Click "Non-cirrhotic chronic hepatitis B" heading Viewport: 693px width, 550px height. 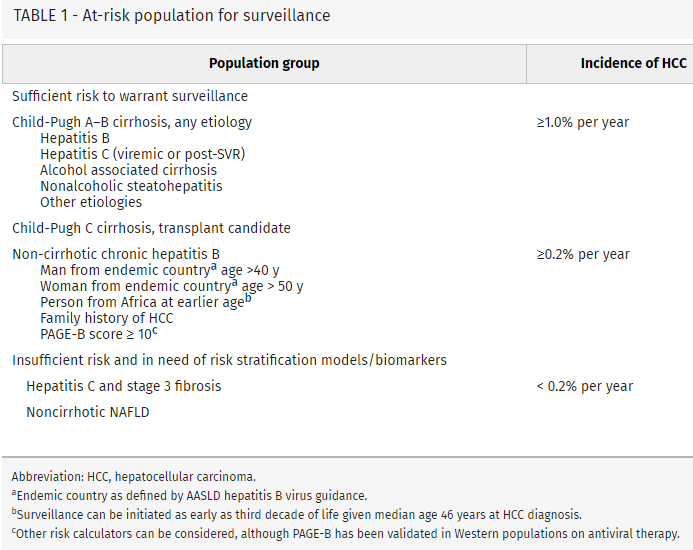[116, 254]
